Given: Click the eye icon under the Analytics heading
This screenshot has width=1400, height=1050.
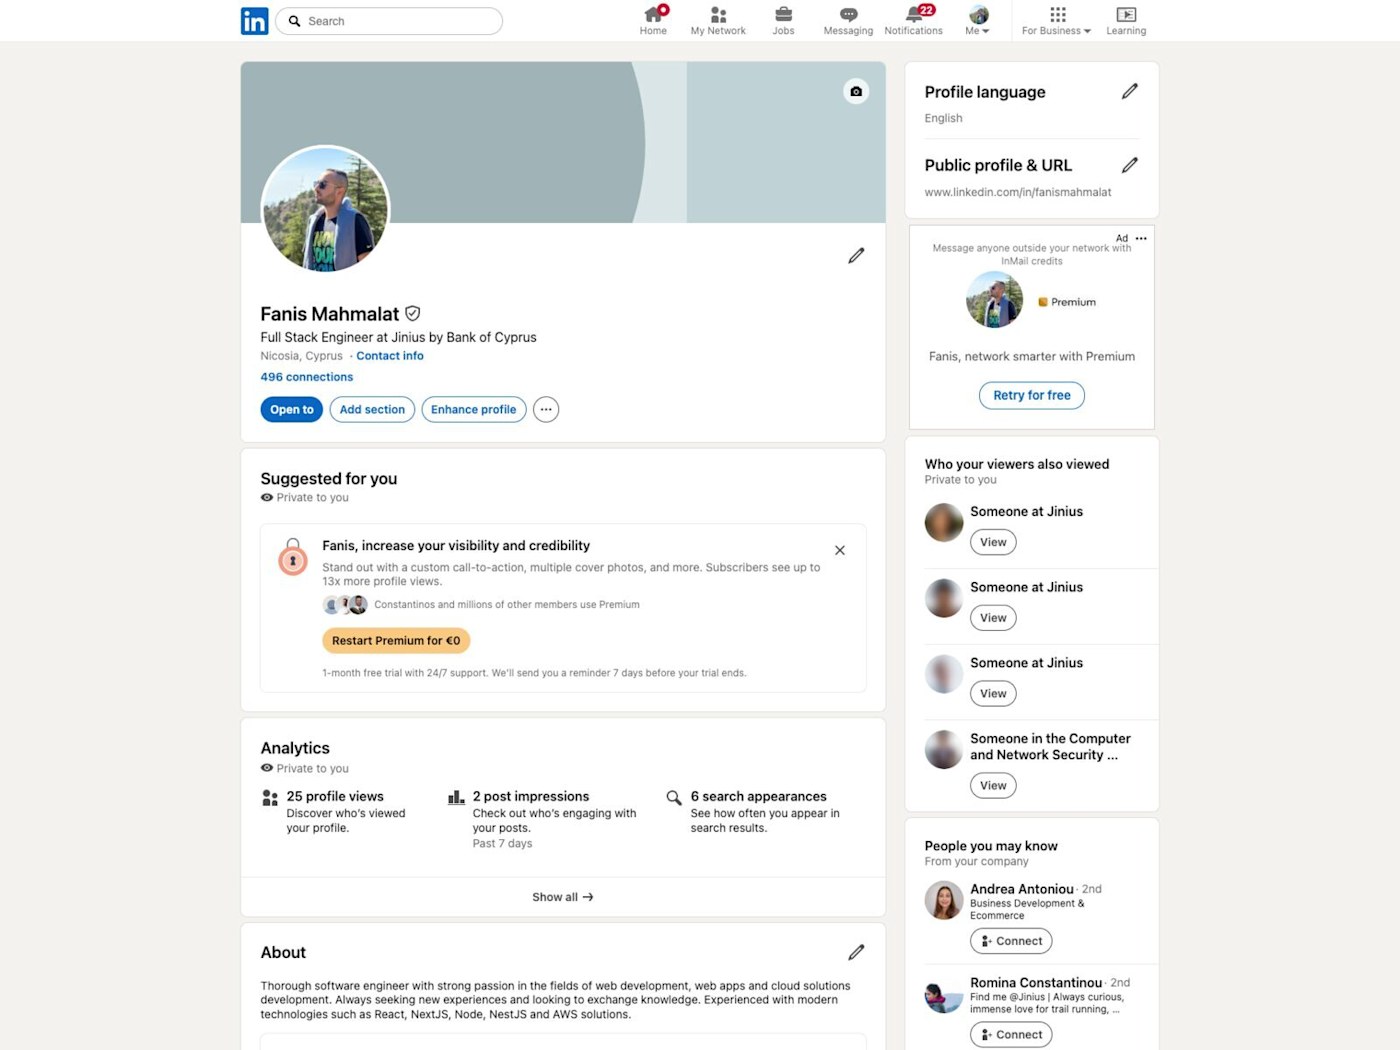Looking at the screenshot, I should (267, 768).
